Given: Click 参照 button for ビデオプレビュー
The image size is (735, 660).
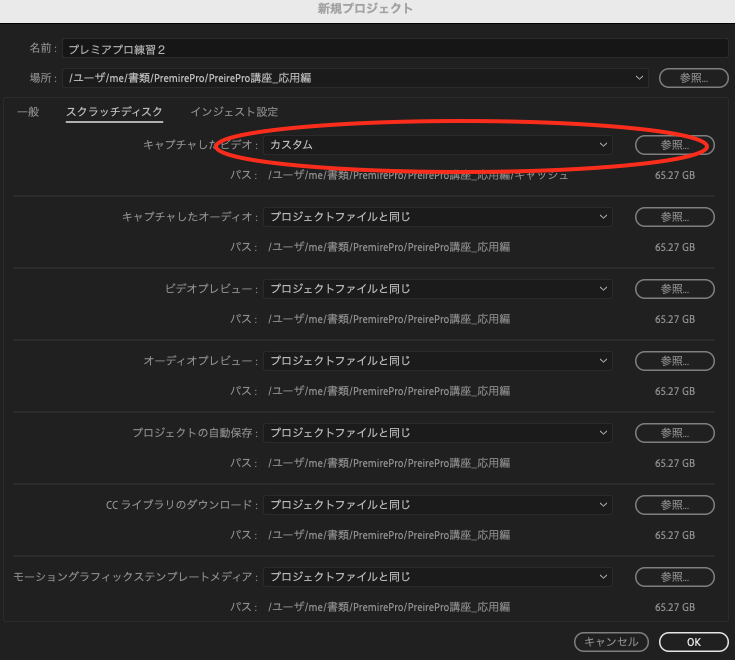Looking at the screenshot, I should (x=675, y=289).
